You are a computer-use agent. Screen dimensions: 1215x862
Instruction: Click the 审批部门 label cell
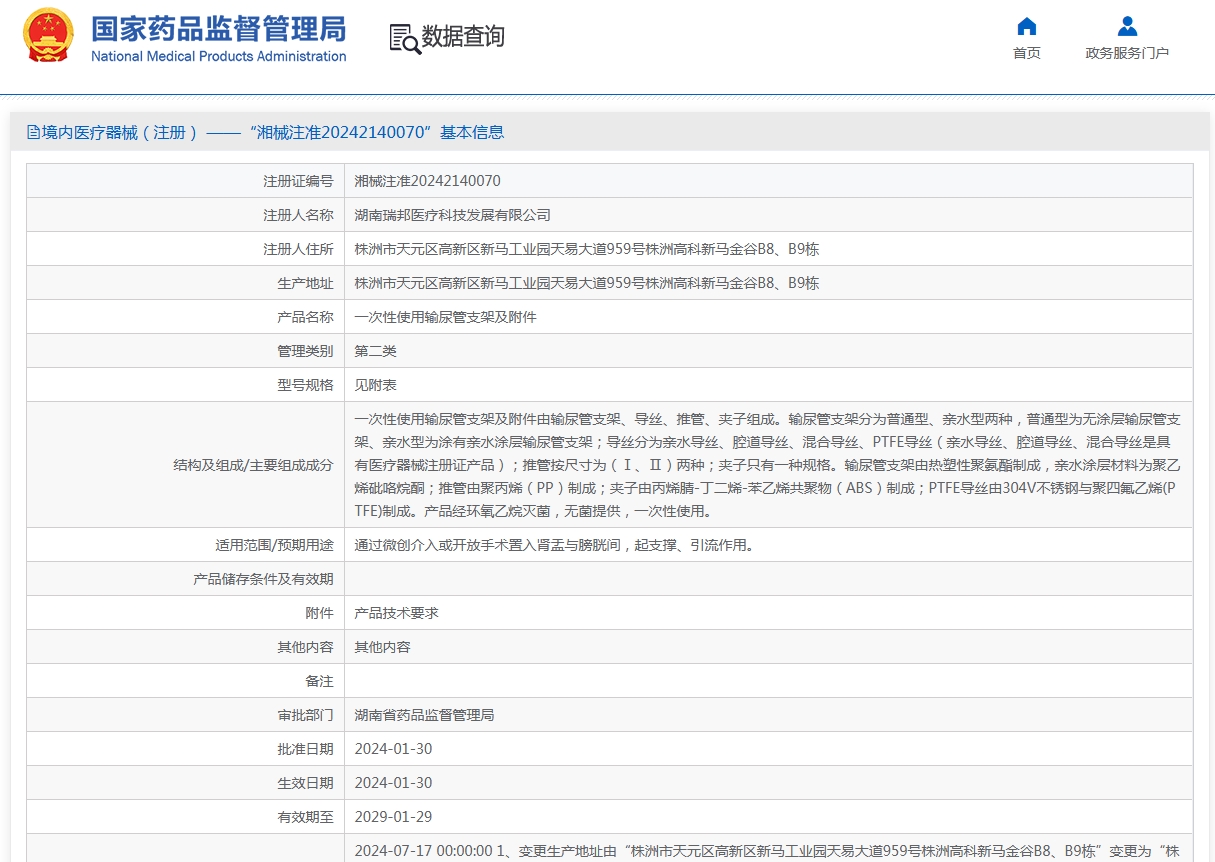[185, 715]
